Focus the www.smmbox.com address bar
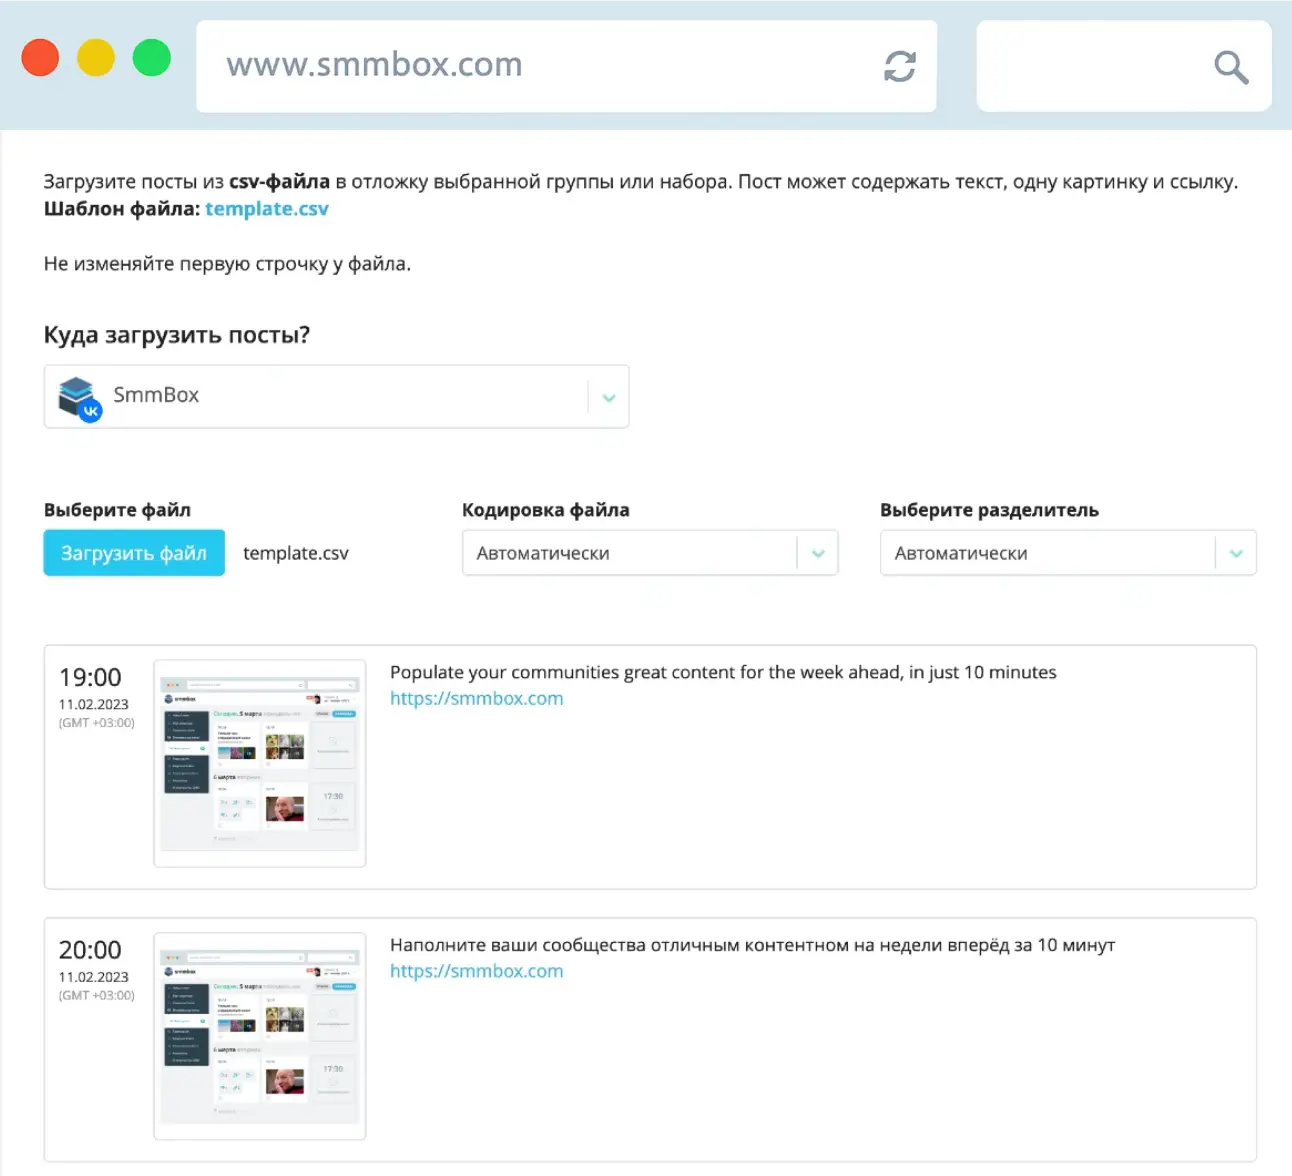This screenshot has width=1292, height=1176. click(566, 66)
